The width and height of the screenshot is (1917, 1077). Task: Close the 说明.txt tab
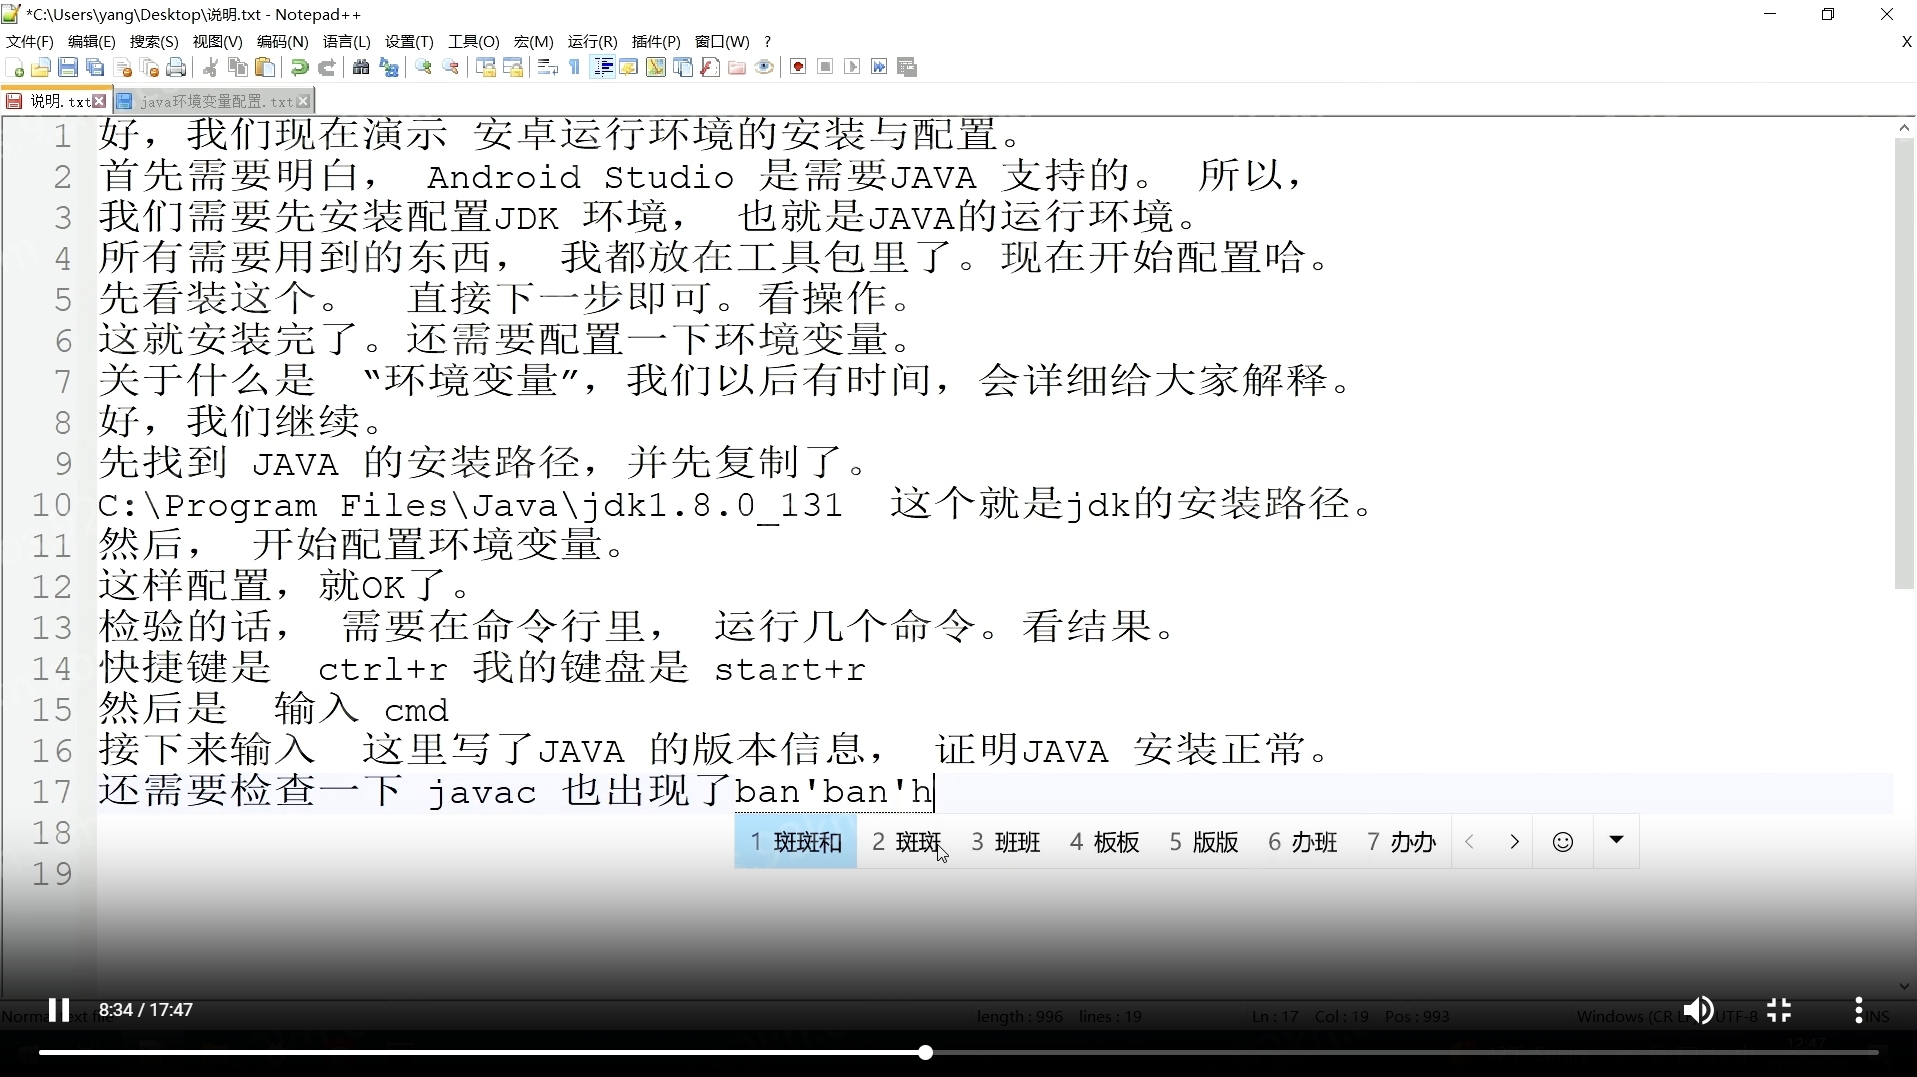click(99, 101)
